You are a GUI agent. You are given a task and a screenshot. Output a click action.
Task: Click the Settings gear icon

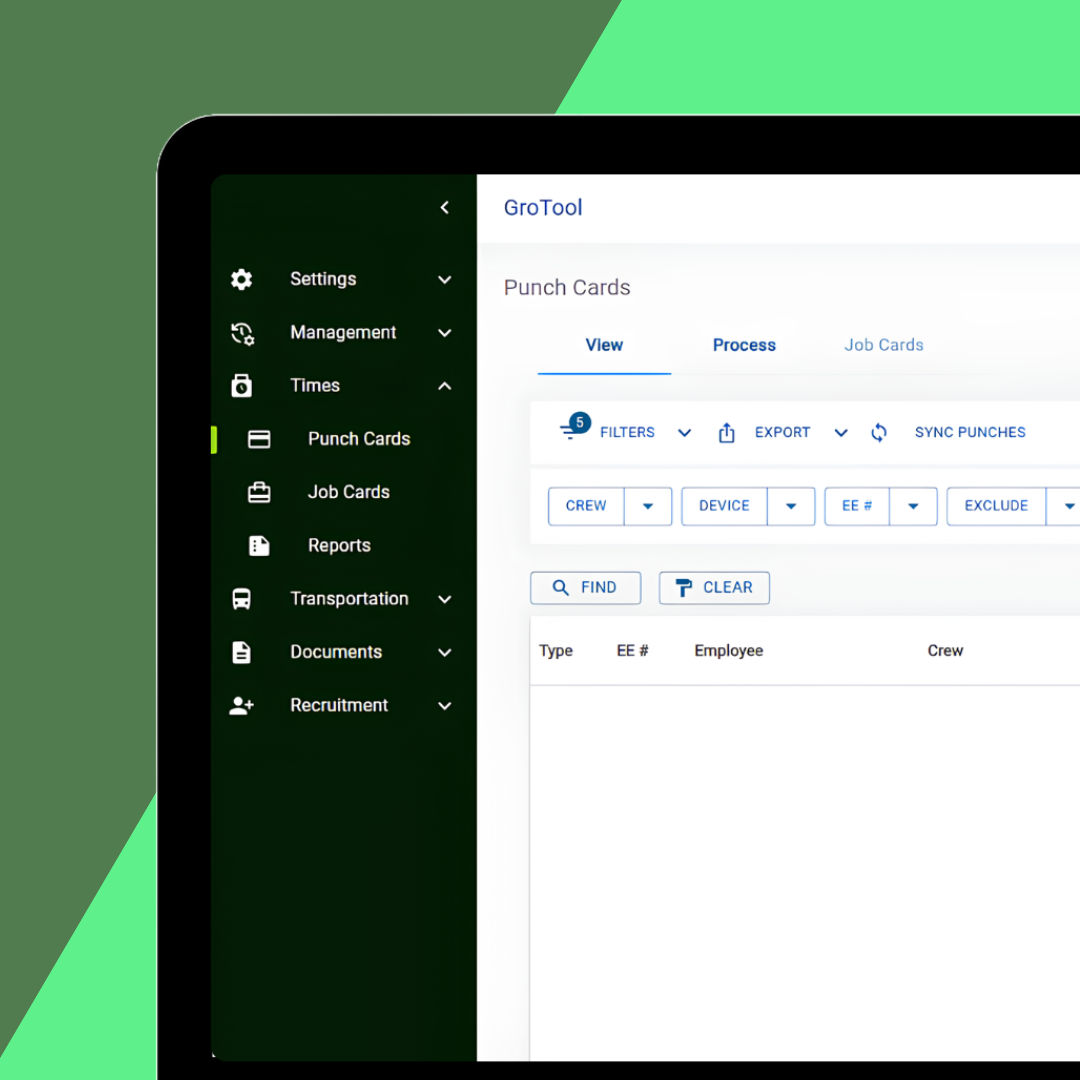(x=241, y=279)
